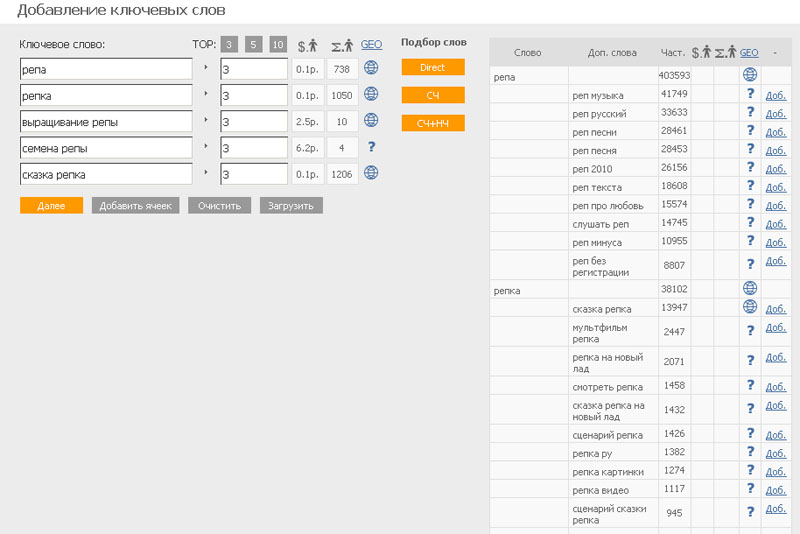
Task: Add сказка репка 13947 via Доб. link
Action: (x=776, y=309)
